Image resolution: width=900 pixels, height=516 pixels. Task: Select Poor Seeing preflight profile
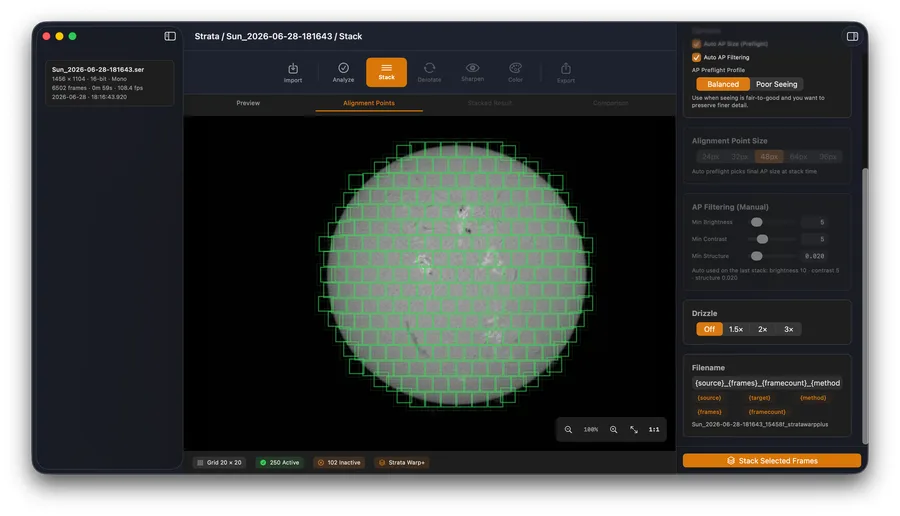pyautogui.click(x=777, y=84)
